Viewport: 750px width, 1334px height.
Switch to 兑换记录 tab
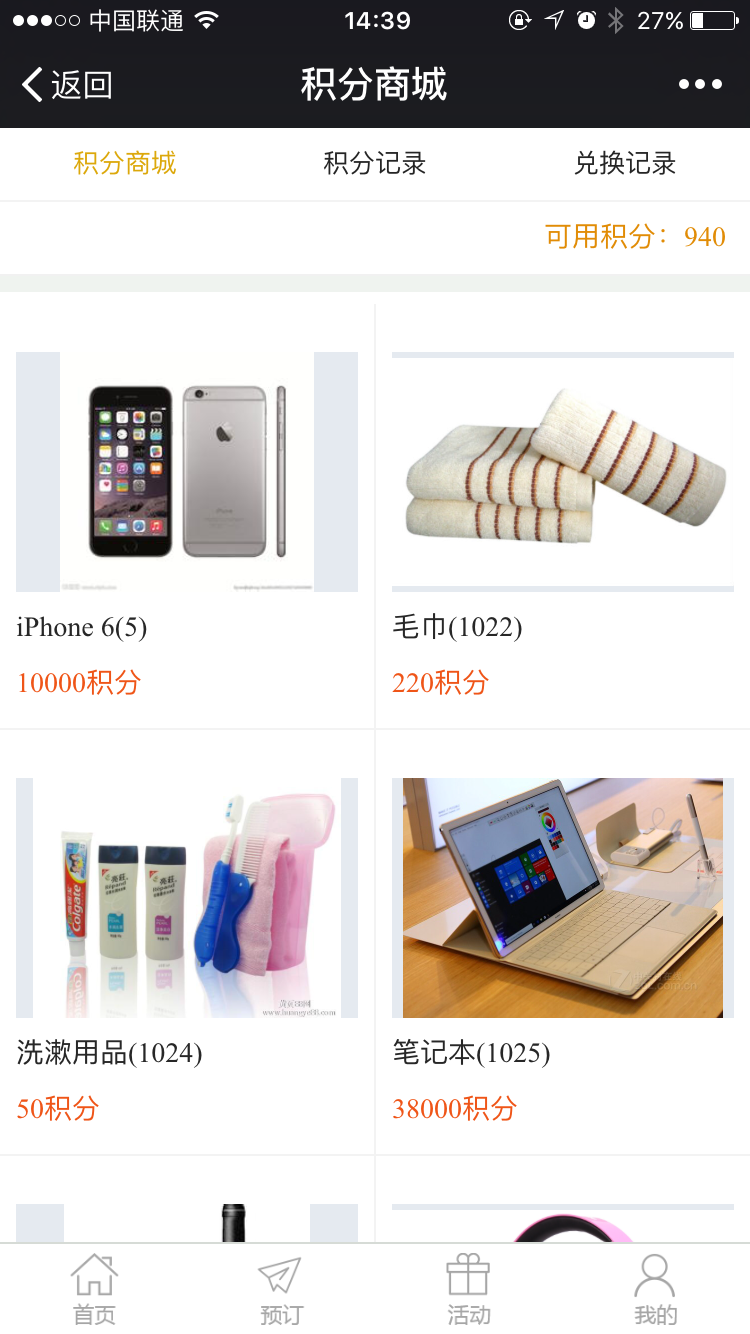pos(625,163)
